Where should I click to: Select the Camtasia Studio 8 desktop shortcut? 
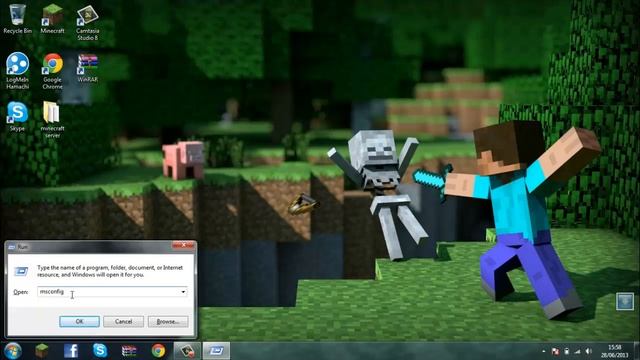(x=87, y=22)
